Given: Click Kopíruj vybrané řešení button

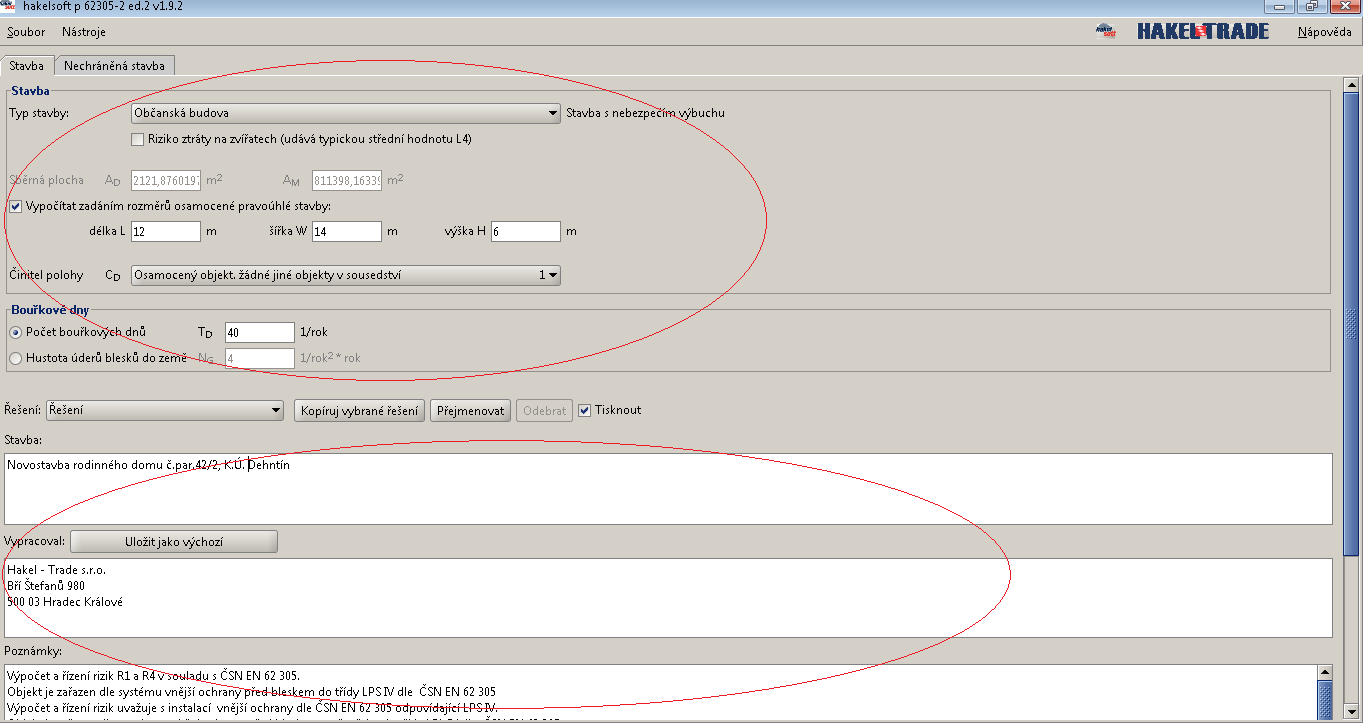Looking at the screenshot, I should click(x=360, y=410).
